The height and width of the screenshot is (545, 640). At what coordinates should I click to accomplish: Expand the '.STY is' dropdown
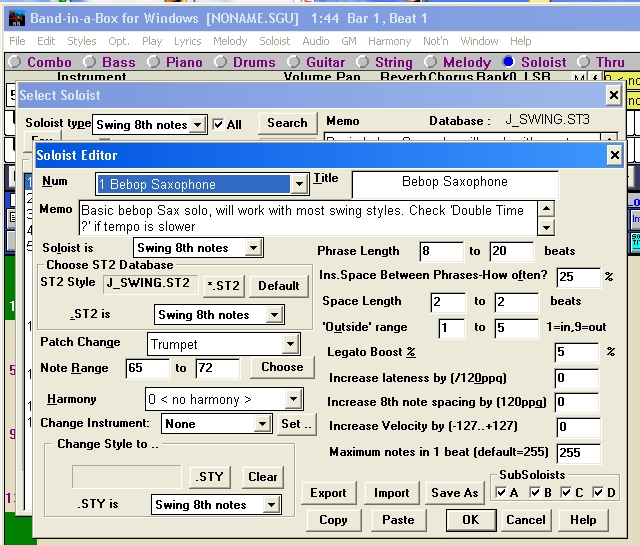(x=271, y=505)
